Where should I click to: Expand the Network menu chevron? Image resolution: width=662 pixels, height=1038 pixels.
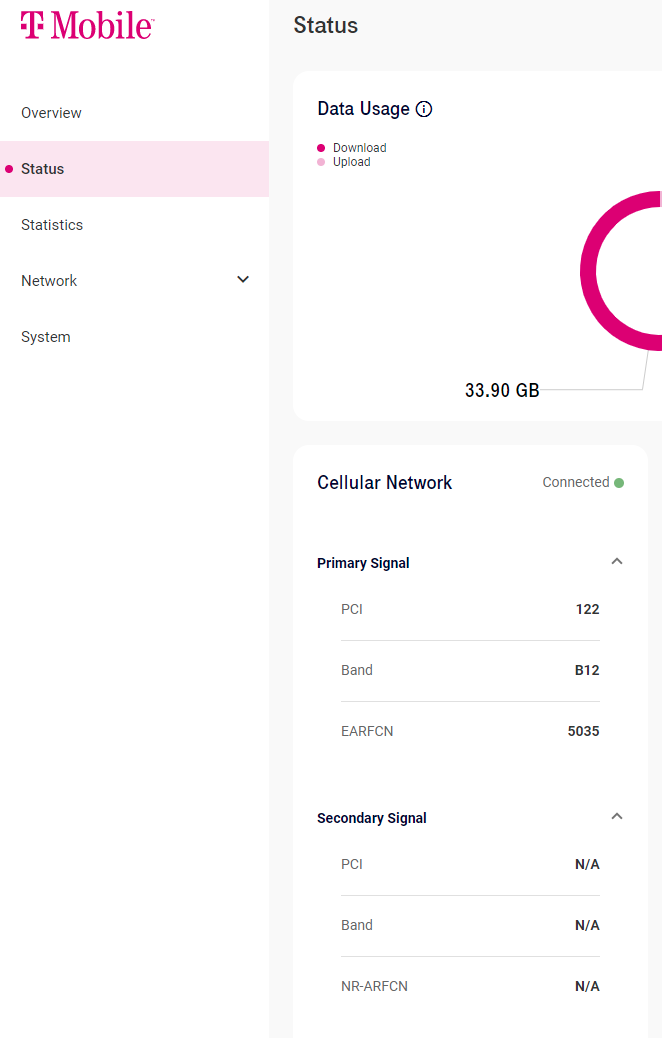point(243,280)
